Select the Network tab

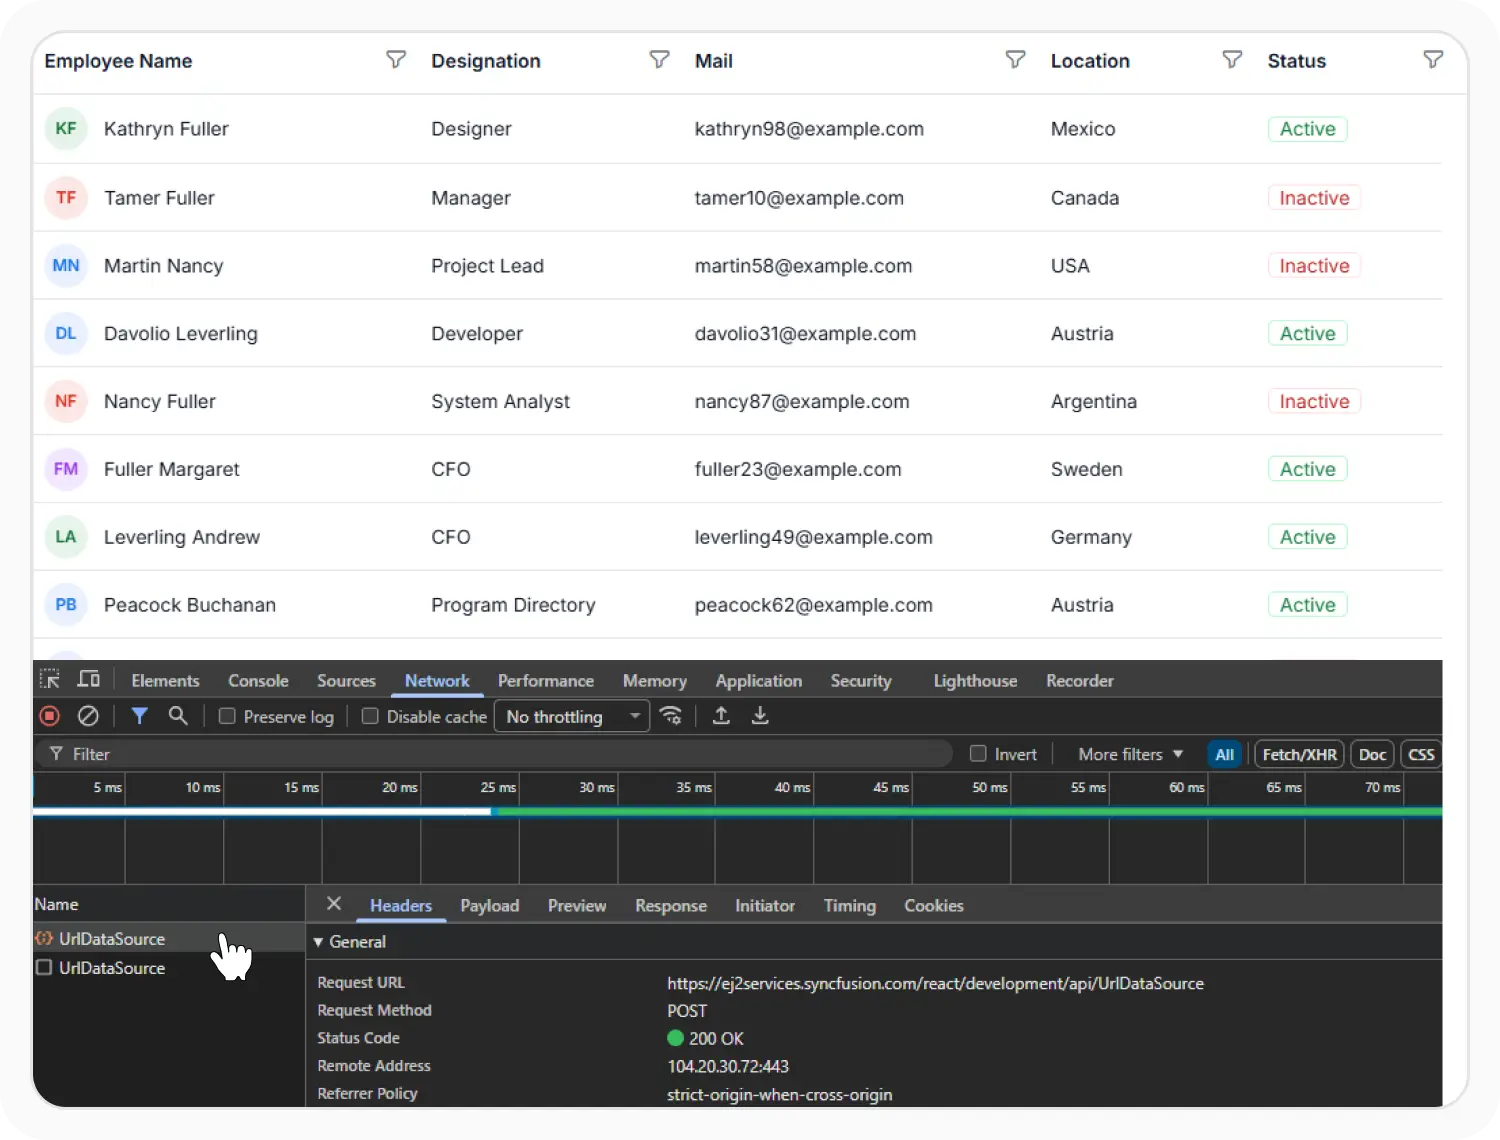coord(437,681)
